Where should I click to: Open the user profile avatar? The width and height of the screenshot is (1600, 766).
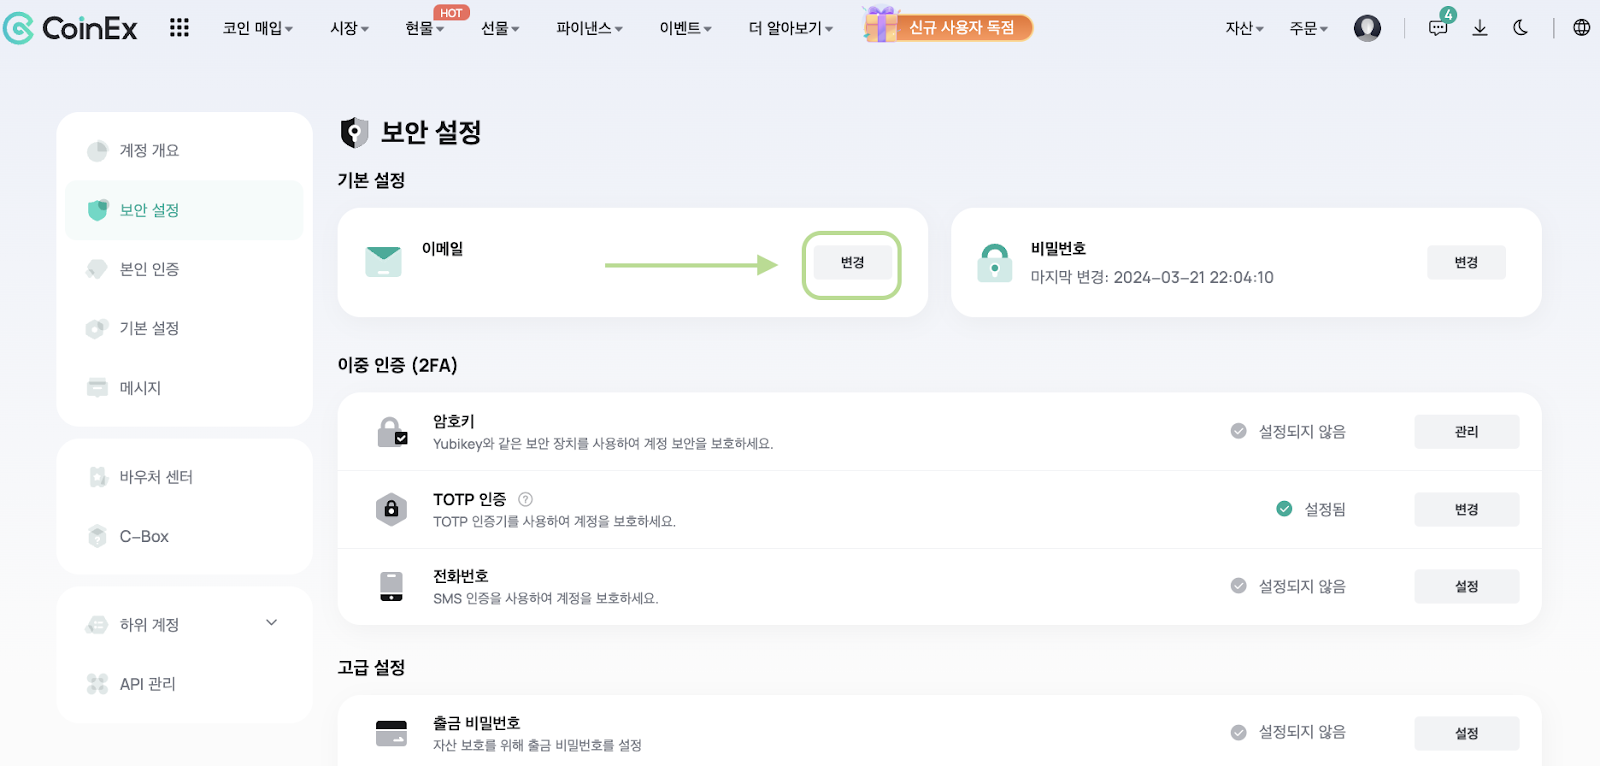1367,28
